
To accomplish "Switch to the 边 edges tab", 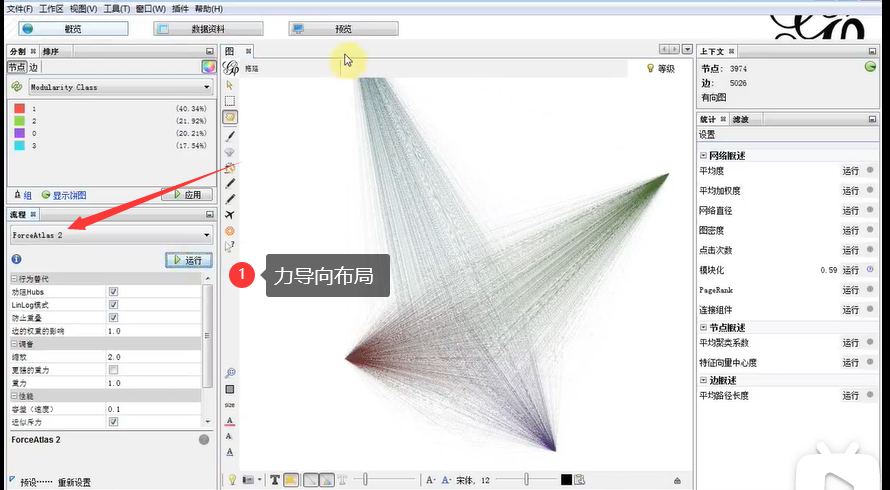I will [x=33, y=67].
